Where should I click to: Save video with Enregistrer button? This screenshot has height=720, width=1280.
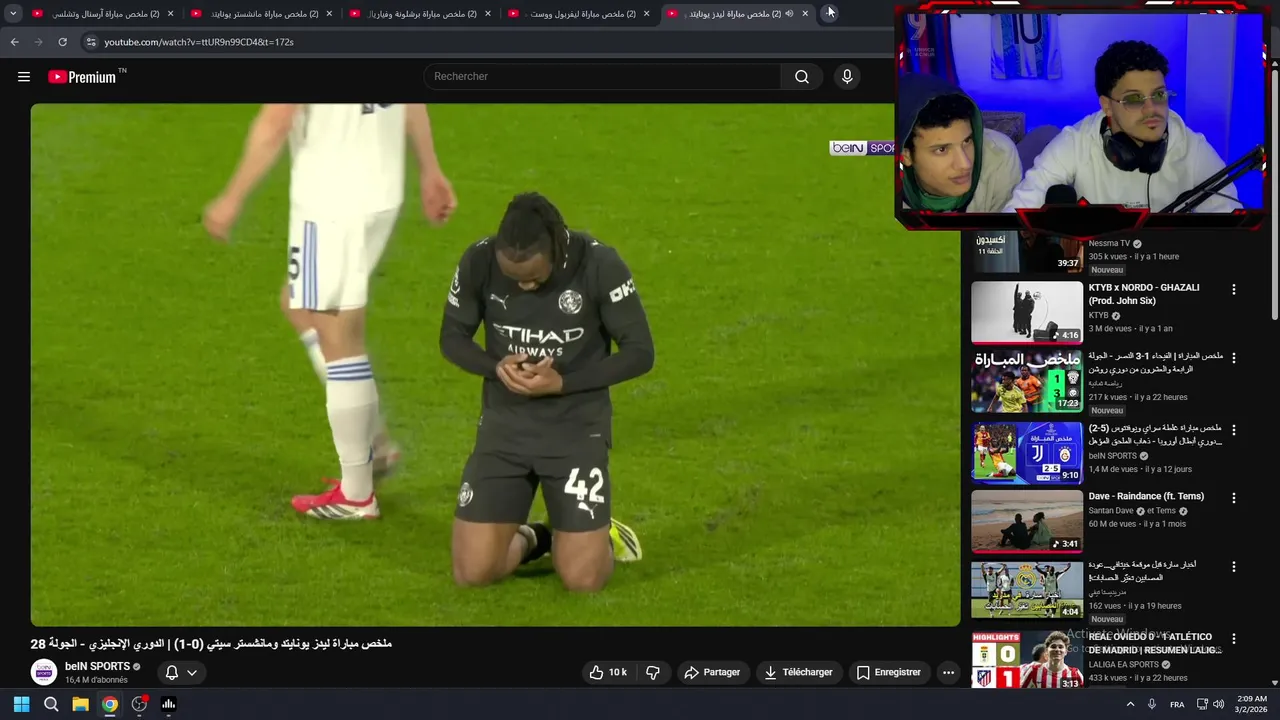tap(888, 672)
